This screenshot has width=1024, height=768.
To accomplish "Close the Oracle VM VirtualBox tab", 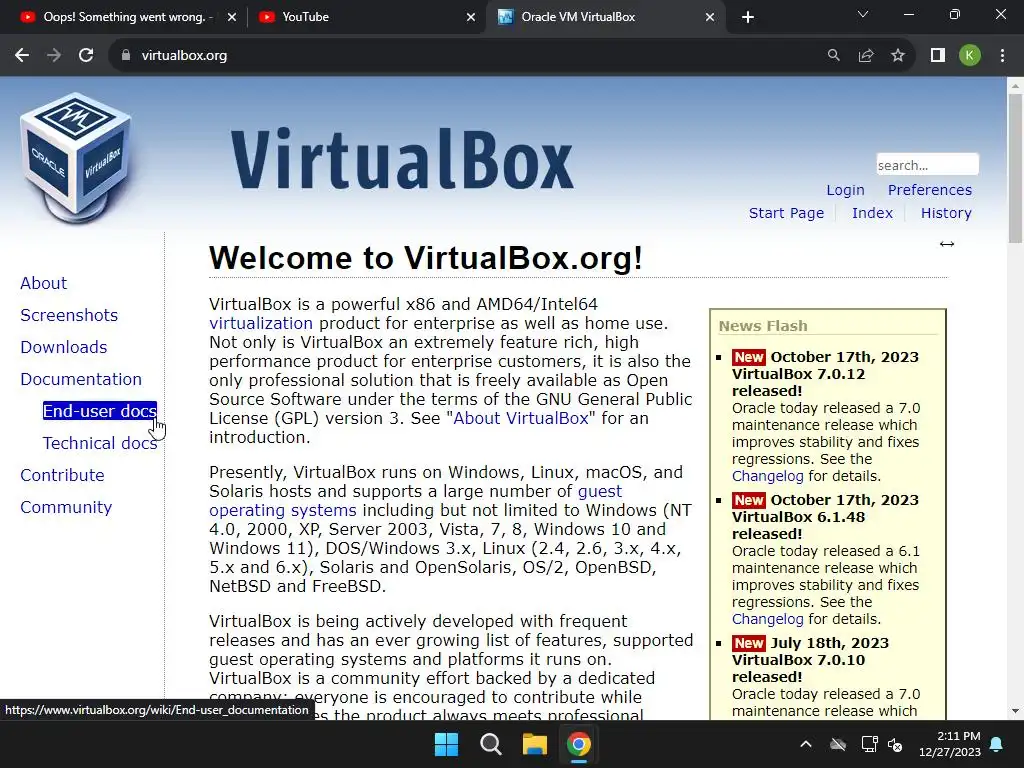I will tap(710, 17).
